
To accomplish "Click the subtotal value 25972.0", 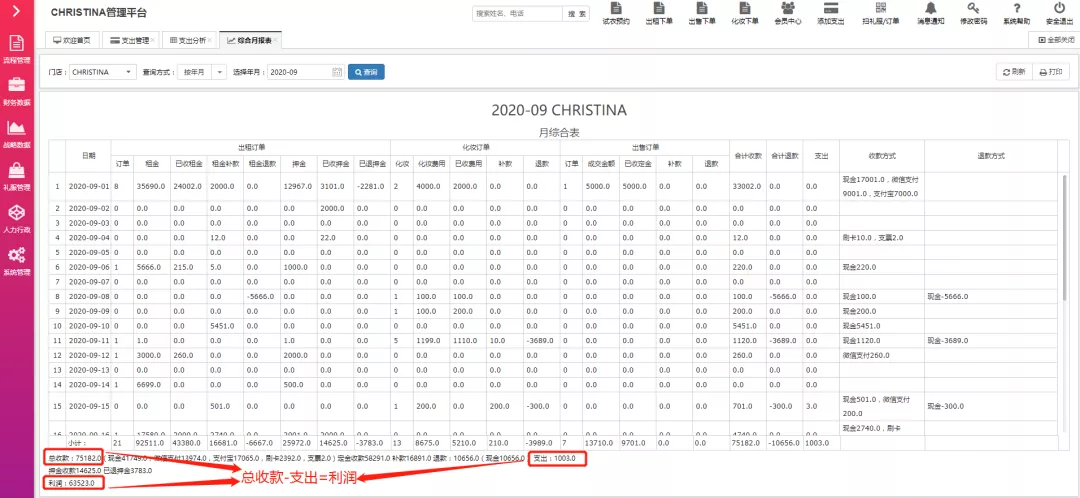I will point(299,442).
